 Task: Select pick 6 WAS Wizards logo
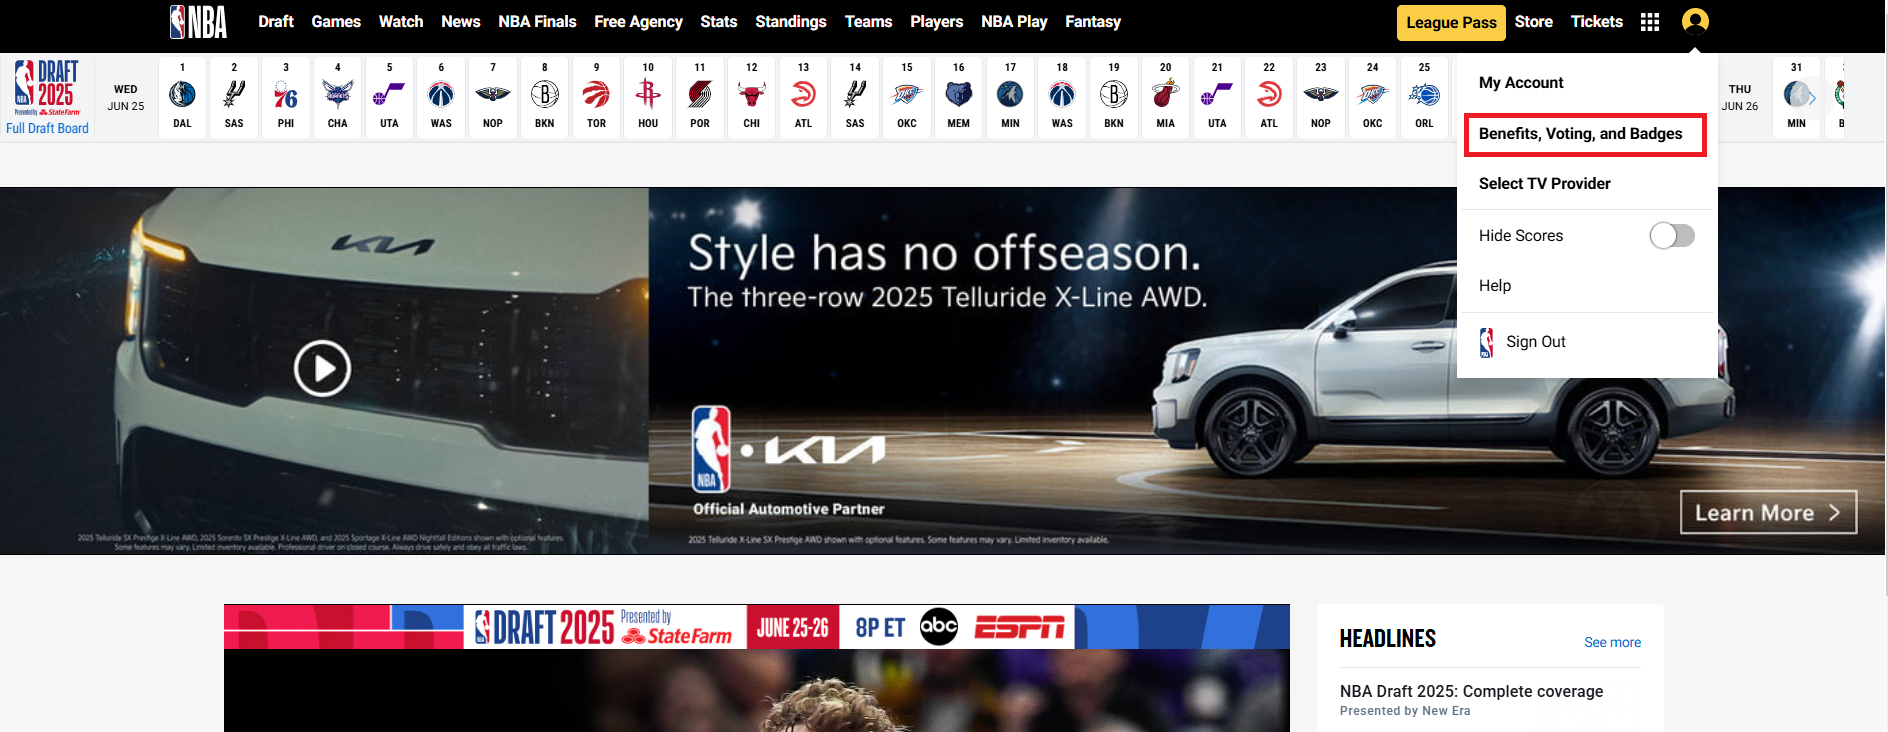pyautogui.click(x=441, y=94)
